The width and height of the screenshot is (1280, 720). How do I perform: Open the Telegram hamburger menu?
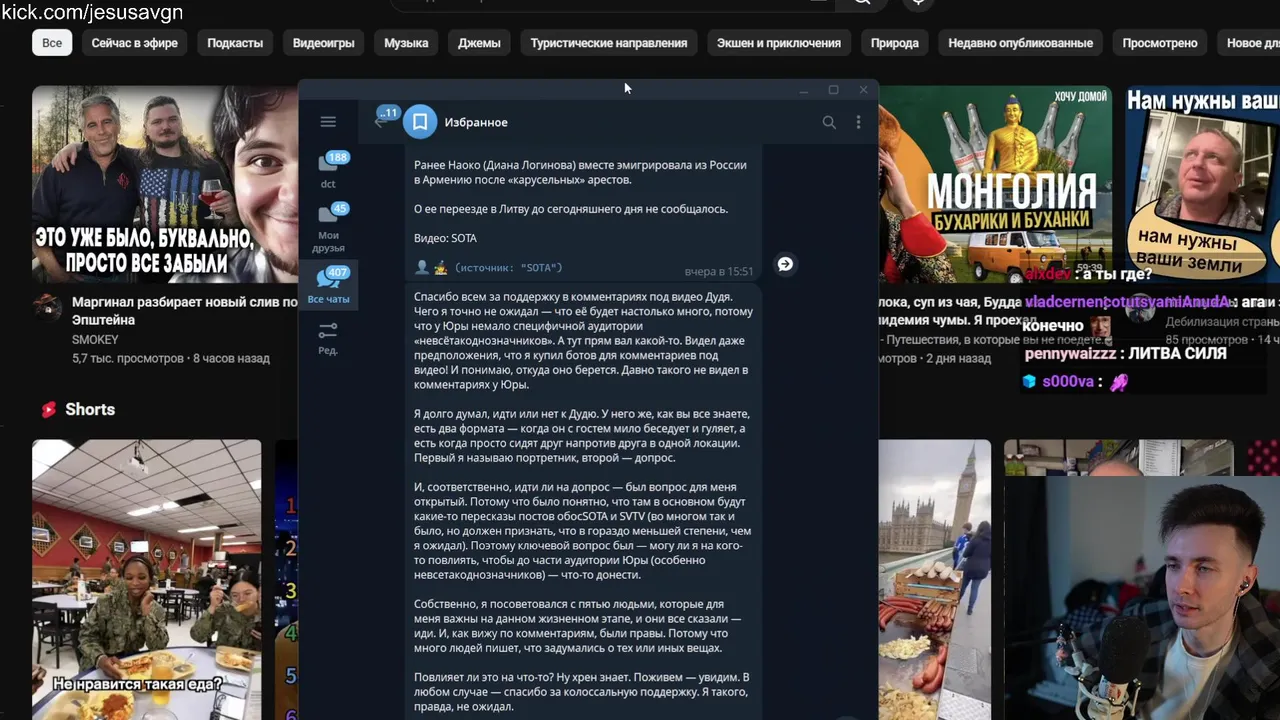coord(328,122)
